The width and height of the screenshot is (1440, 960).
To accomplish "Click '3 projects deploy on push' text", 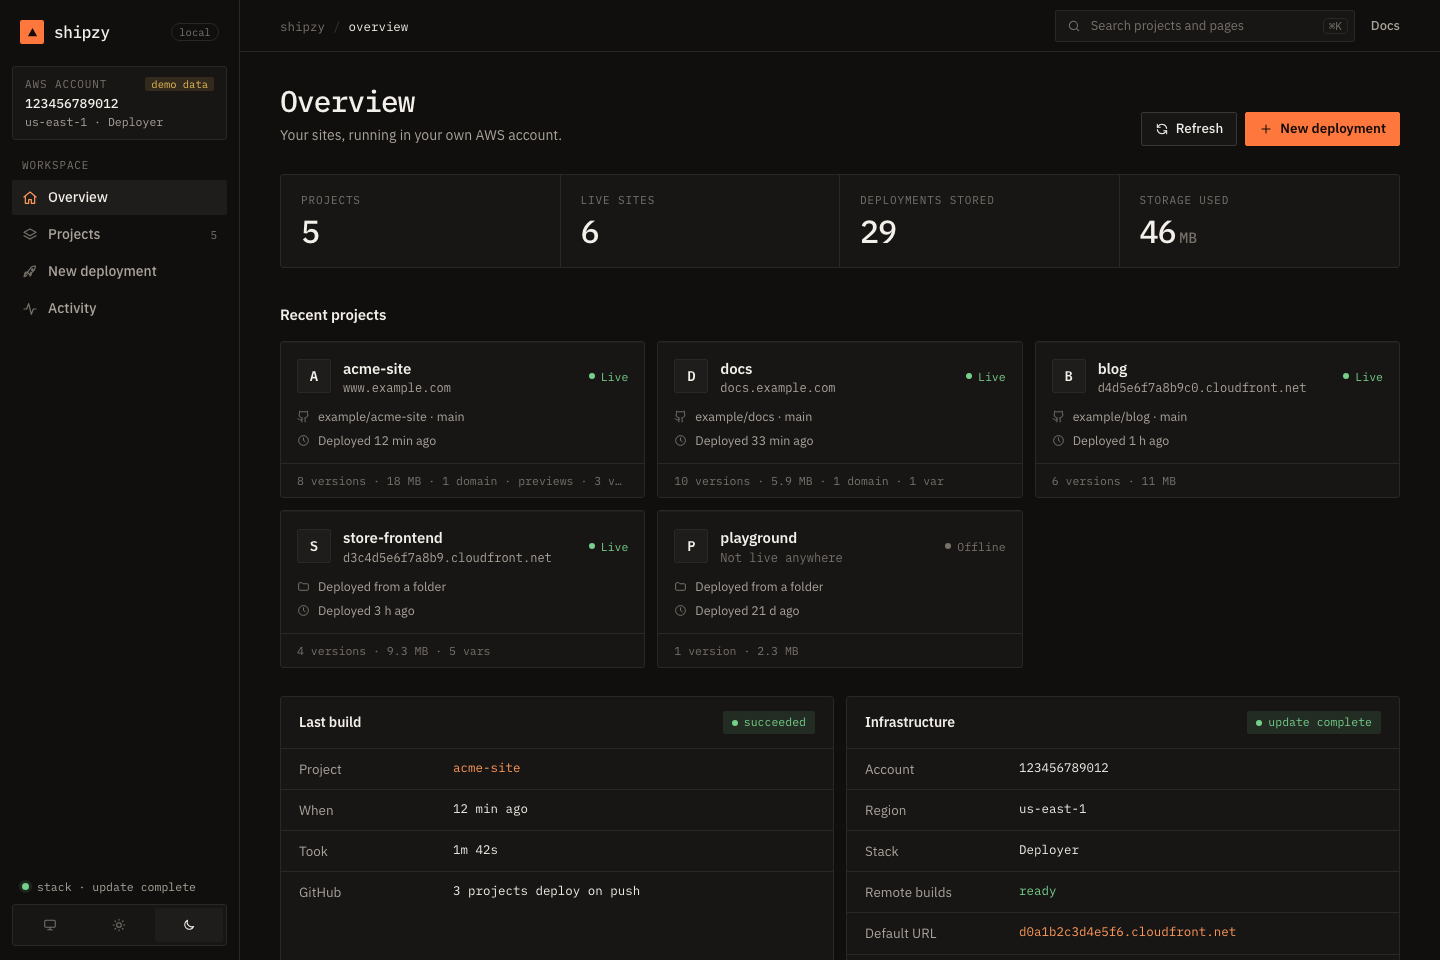I will click(x=546, y=891).
